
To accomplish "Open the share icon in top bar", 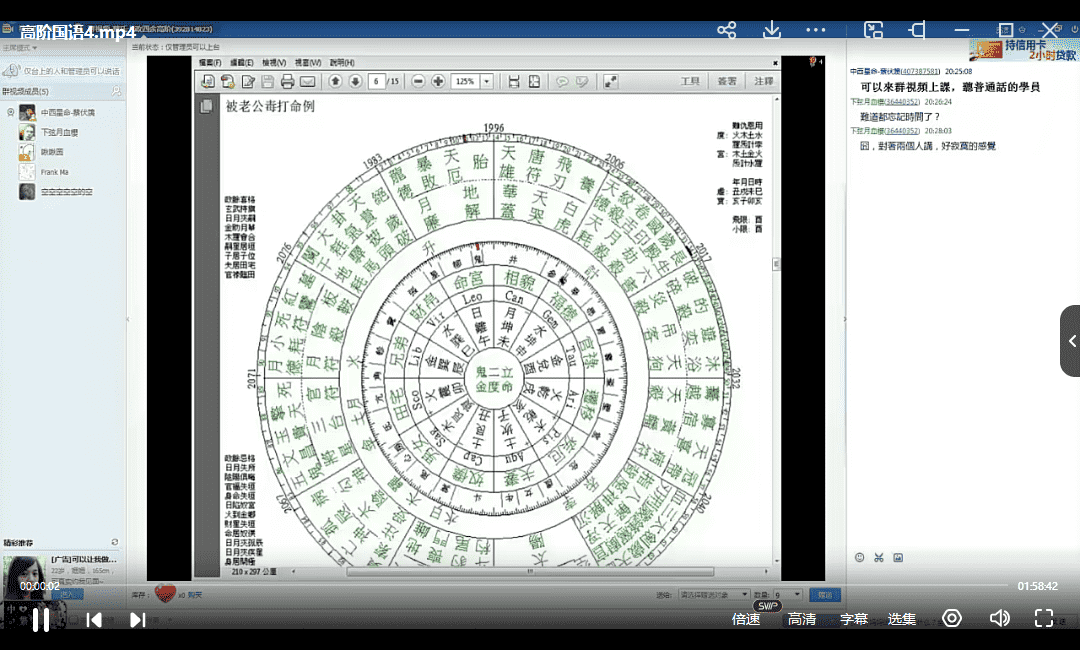I will [727, 30].
